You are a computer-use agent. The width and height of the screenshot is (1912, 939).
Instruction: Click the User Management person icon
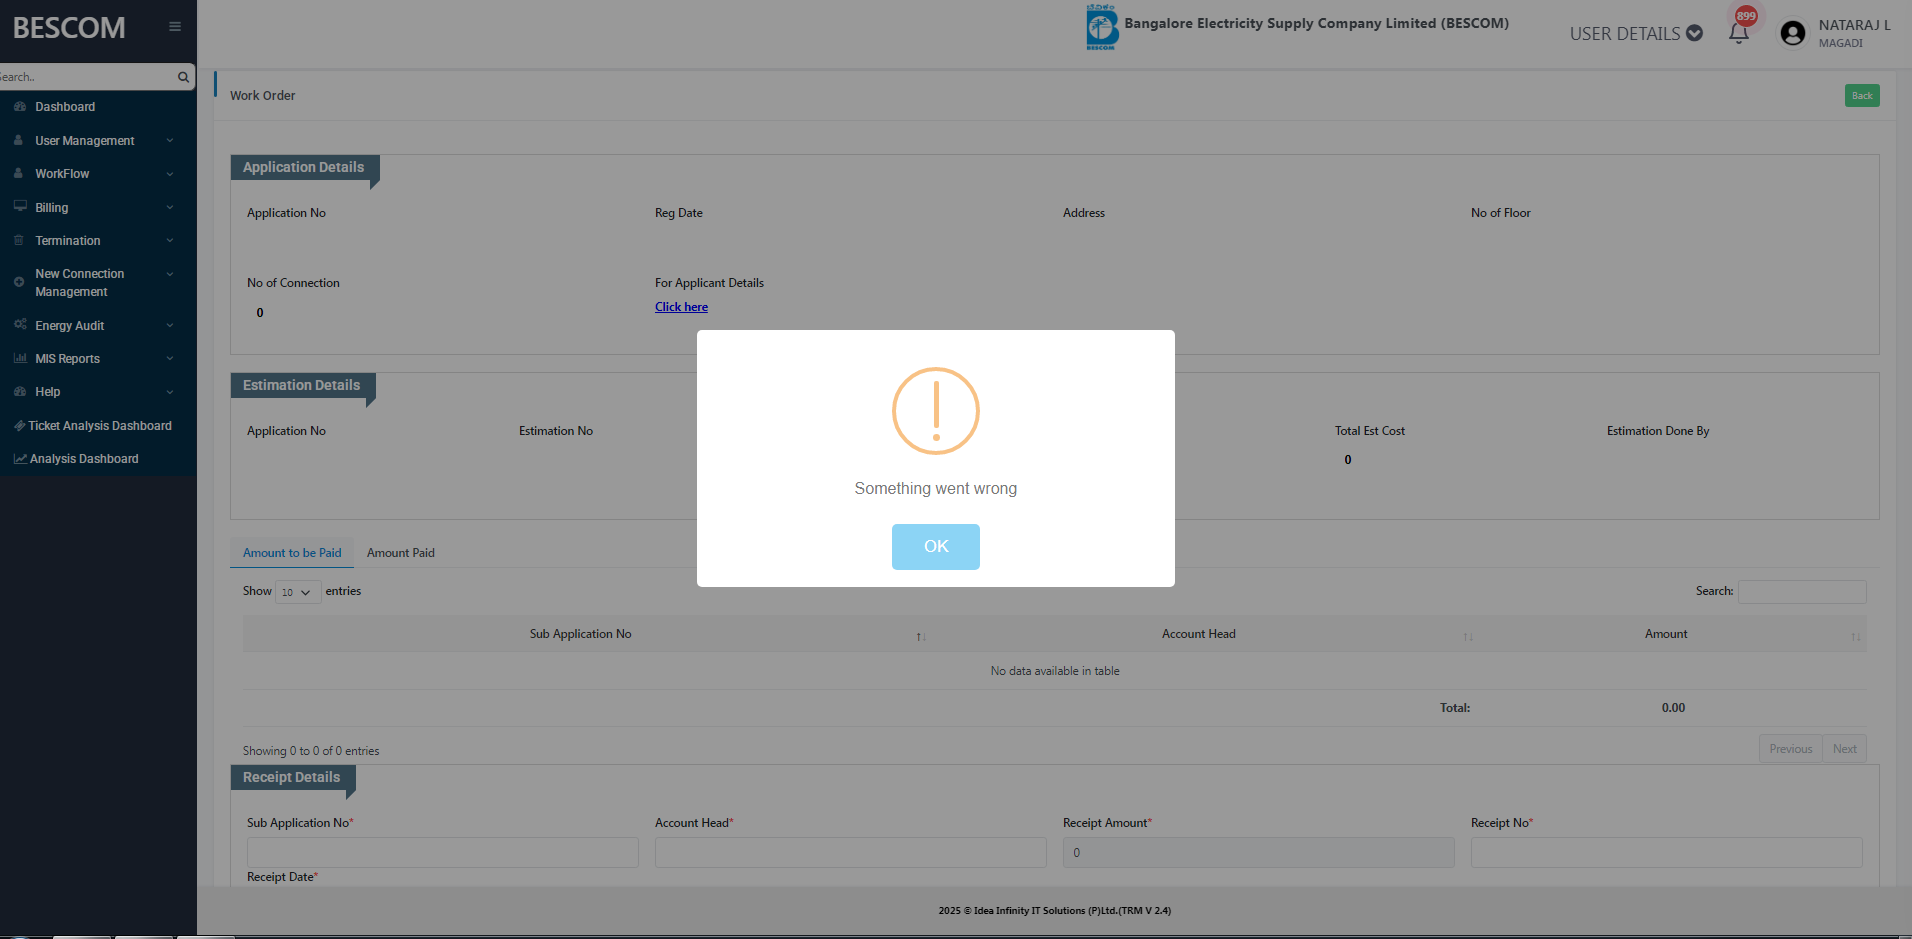point(19,141)
